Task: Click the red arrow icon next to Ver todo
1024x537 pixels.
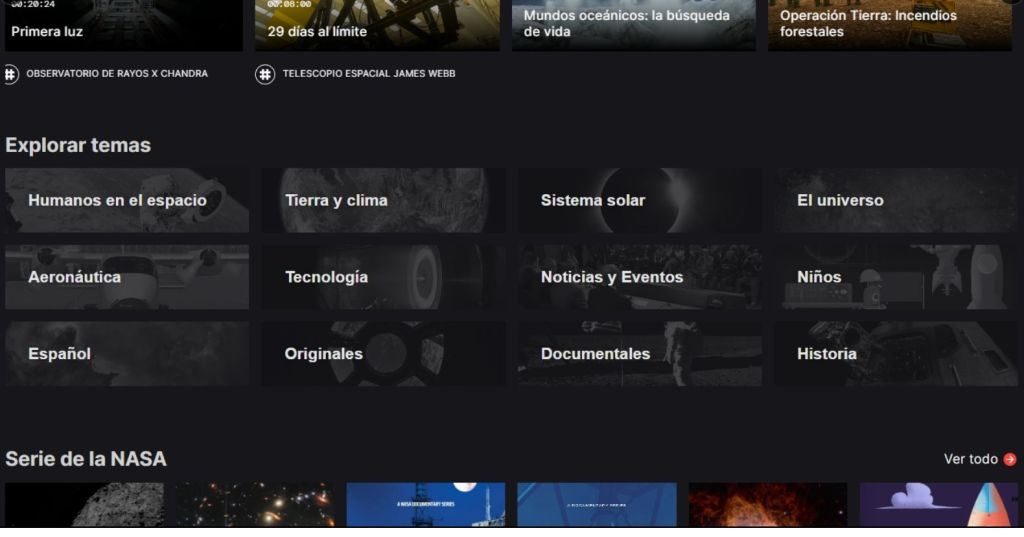Action: click(x=1010, y=459)
